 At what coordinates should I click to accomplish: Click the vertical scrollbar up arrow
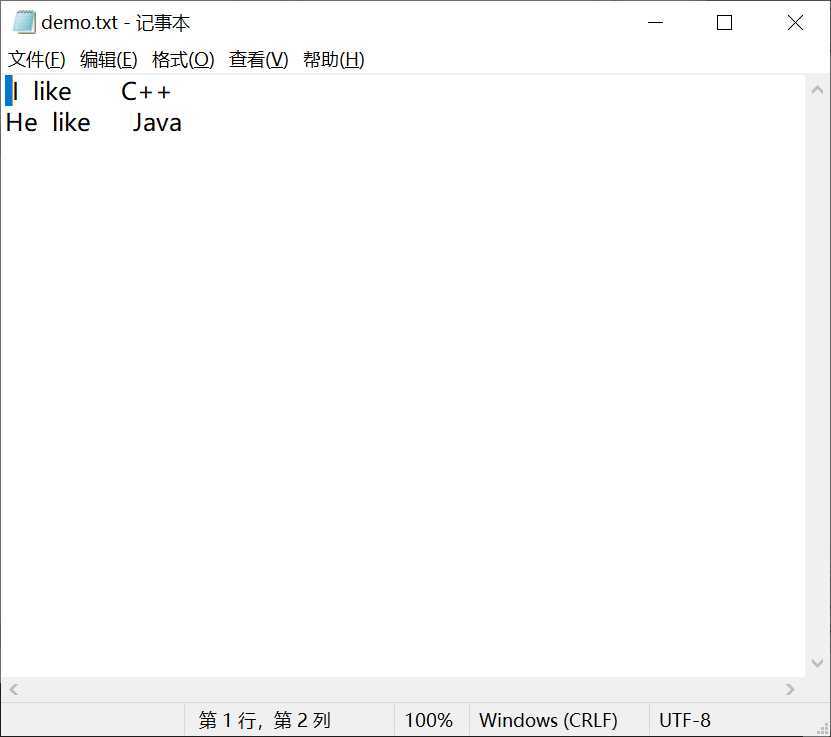pyautogui.click(x=817, y=90)
